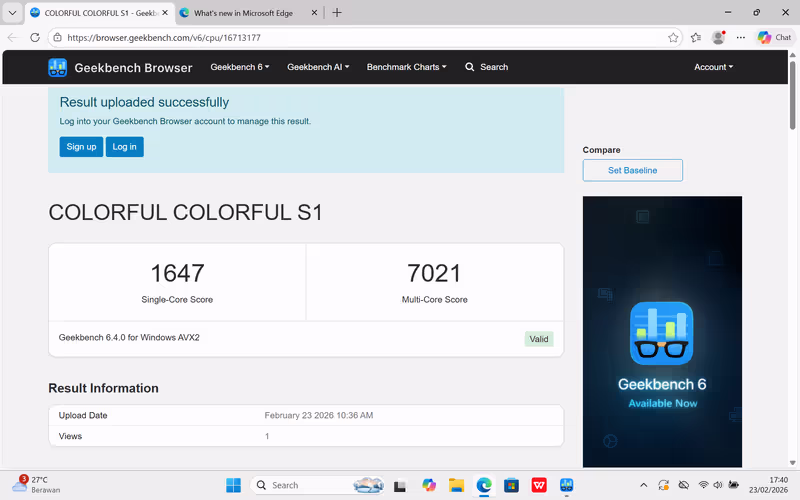
Task: Click the Search item in Geekbench navbar
Action: pyautogui.click(x=487, y=67)
